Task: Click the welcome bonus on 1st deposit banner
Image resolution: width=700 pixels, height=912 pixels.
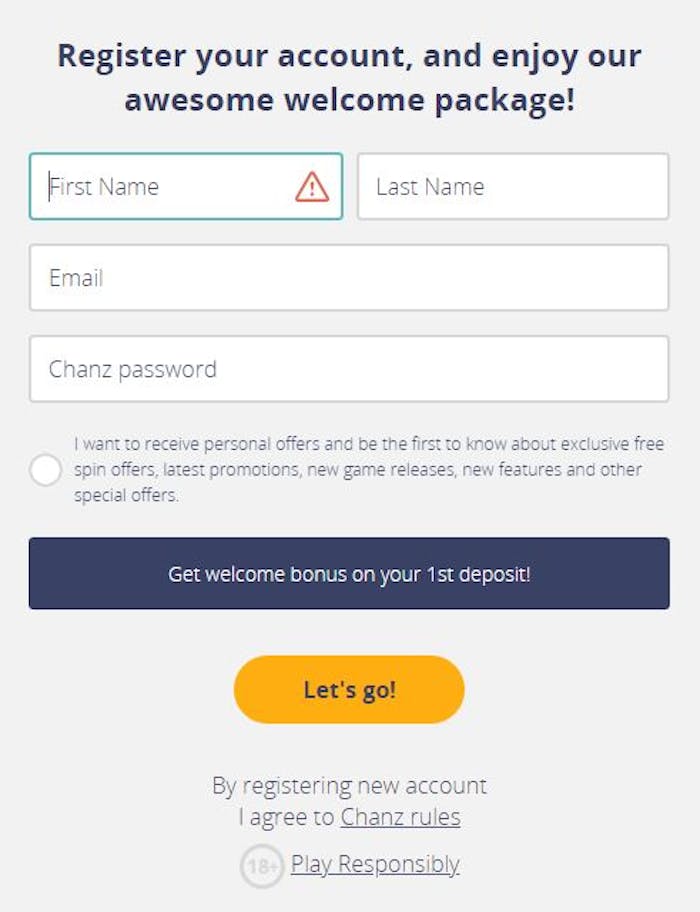Action: point(349,573)
